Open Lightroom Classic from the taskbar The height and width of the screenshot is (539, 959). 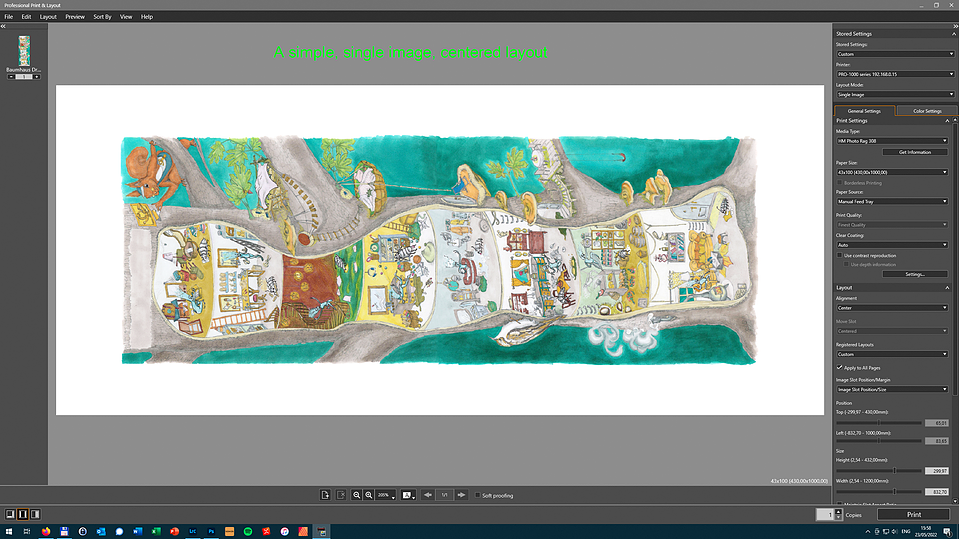pyautogui.click(x=193, y=532)
